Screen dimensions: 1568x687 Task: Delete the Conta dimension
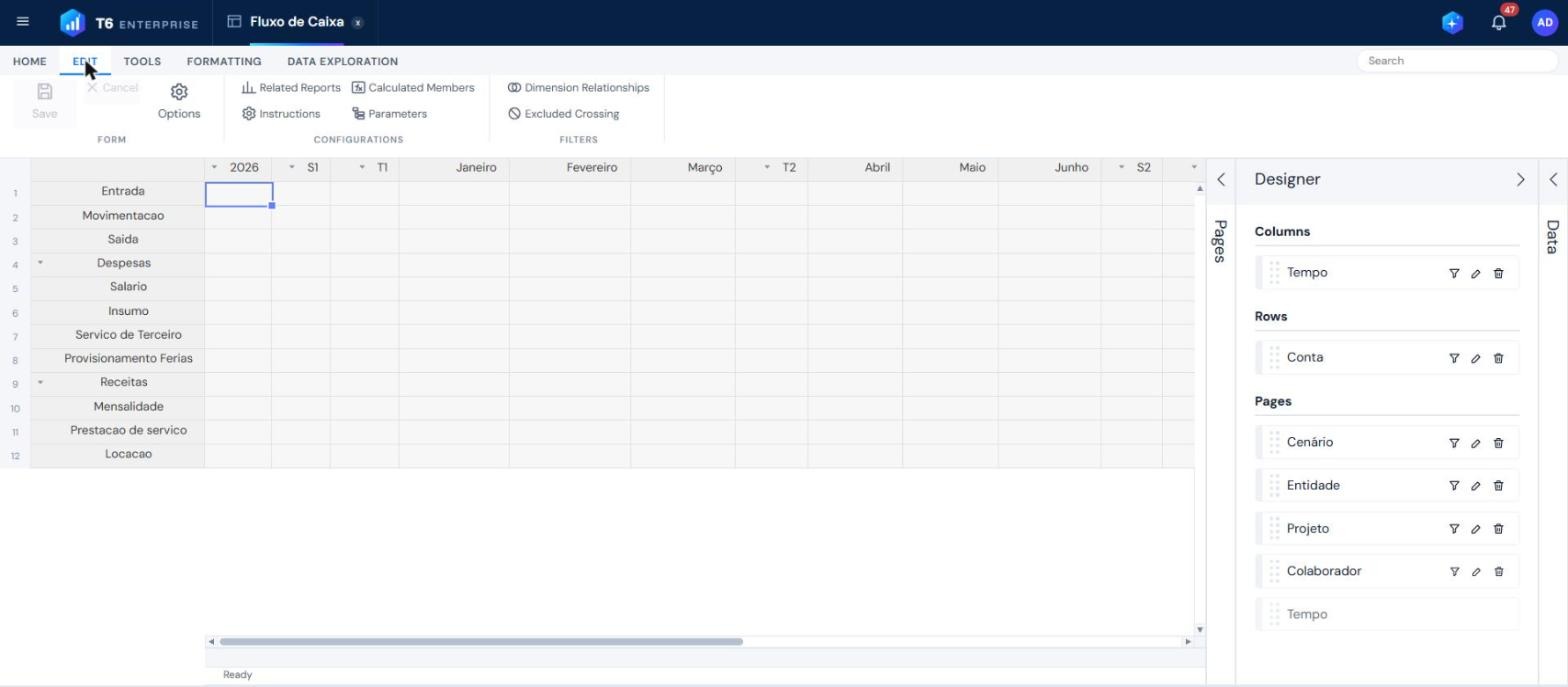coord(1498,358)
